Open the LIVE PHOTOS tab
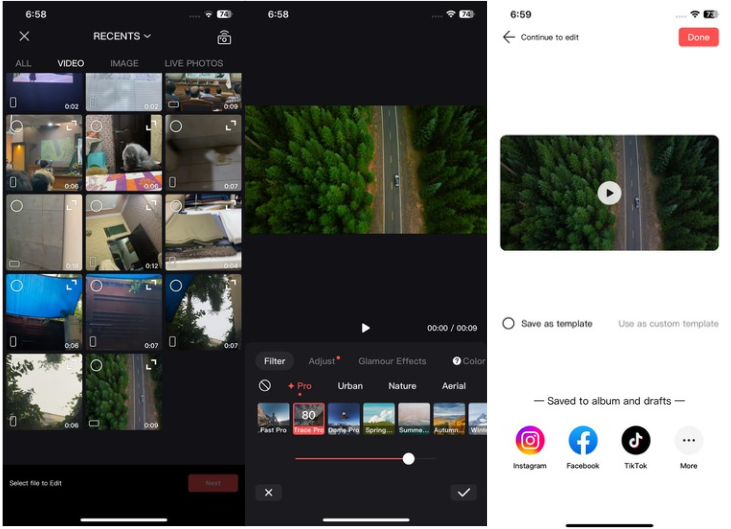 (x=193, y=63)
